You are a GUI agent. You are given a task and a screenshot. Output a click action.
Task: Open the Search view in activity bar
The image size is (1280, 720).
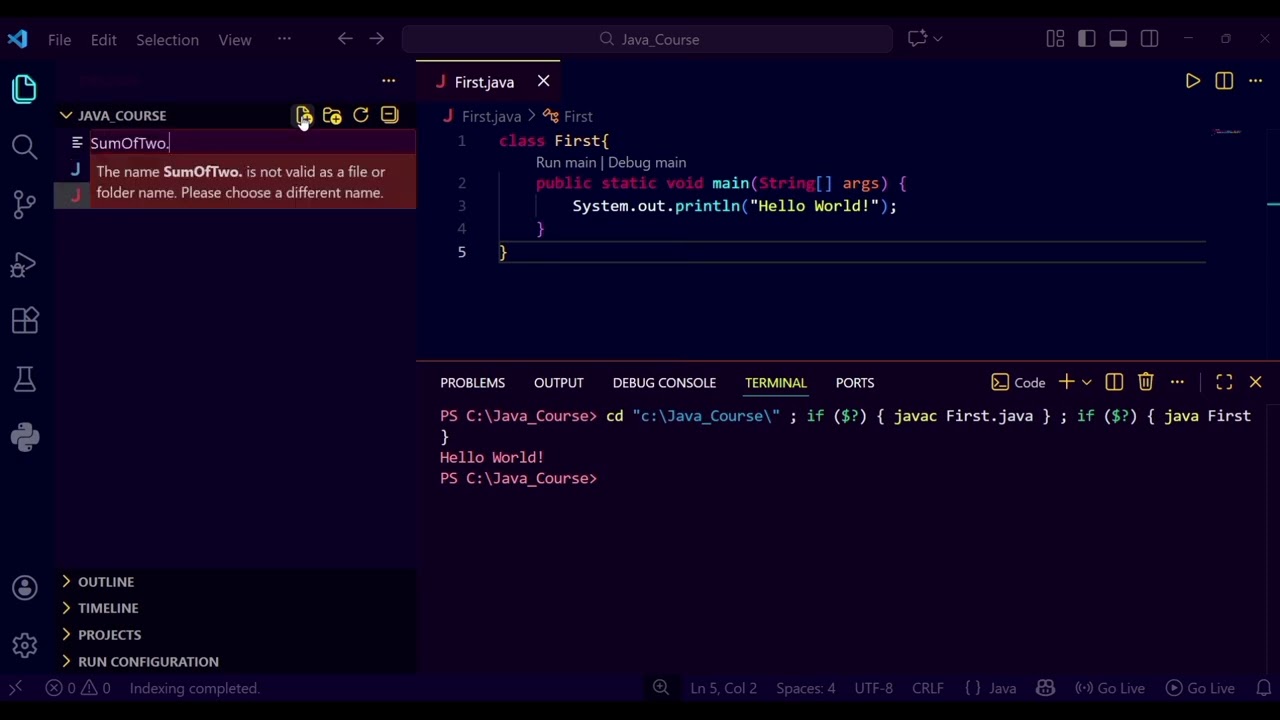point(25,147)
